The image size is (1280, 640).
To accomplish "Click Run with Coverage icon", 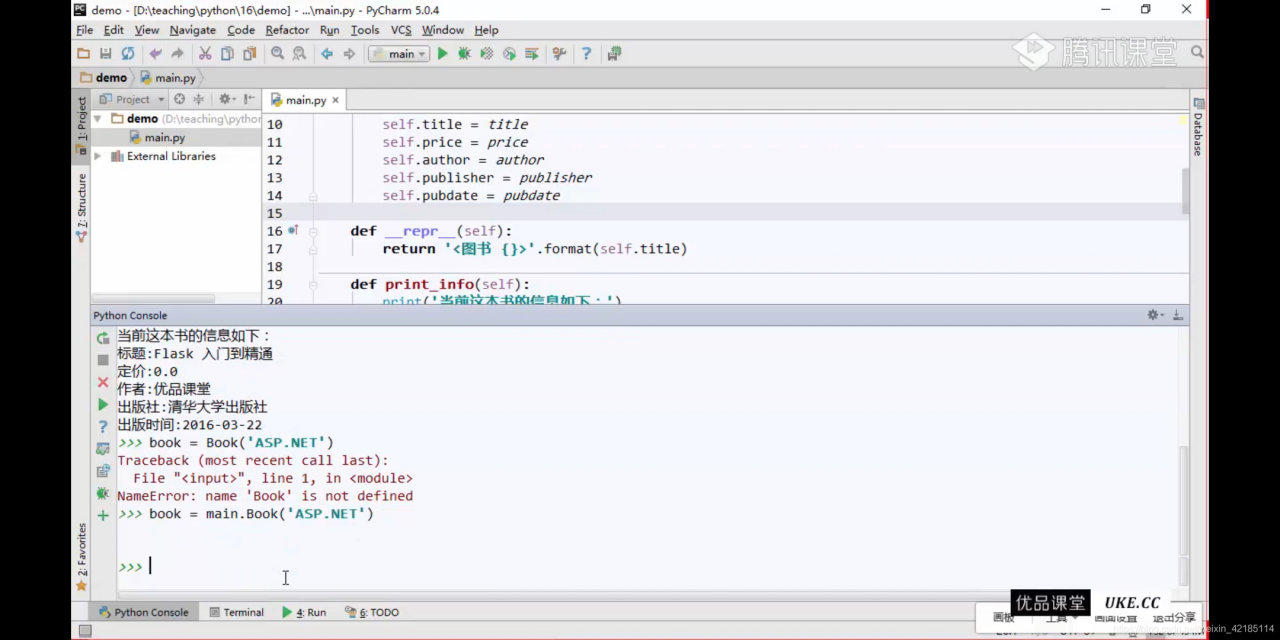I will (487, 54).
